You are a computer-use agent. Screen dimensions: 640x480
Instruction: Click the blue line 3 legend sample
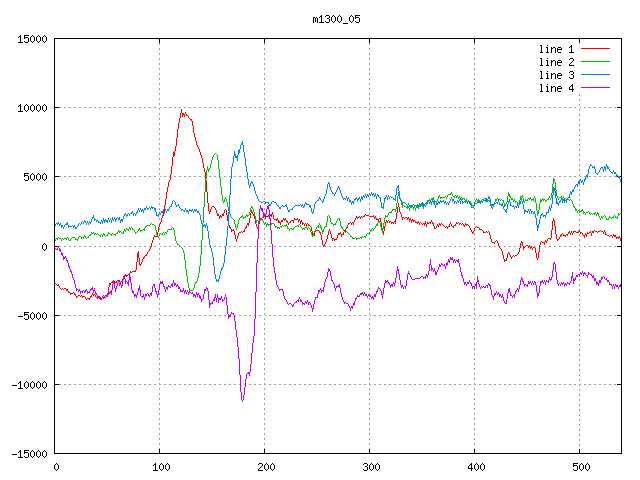595,75
